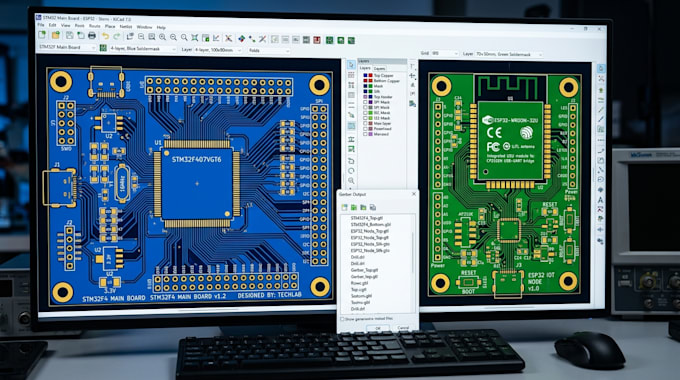Open the Place menu
Image resolution: width=680 pixels, height=380 pixels.
110,26
